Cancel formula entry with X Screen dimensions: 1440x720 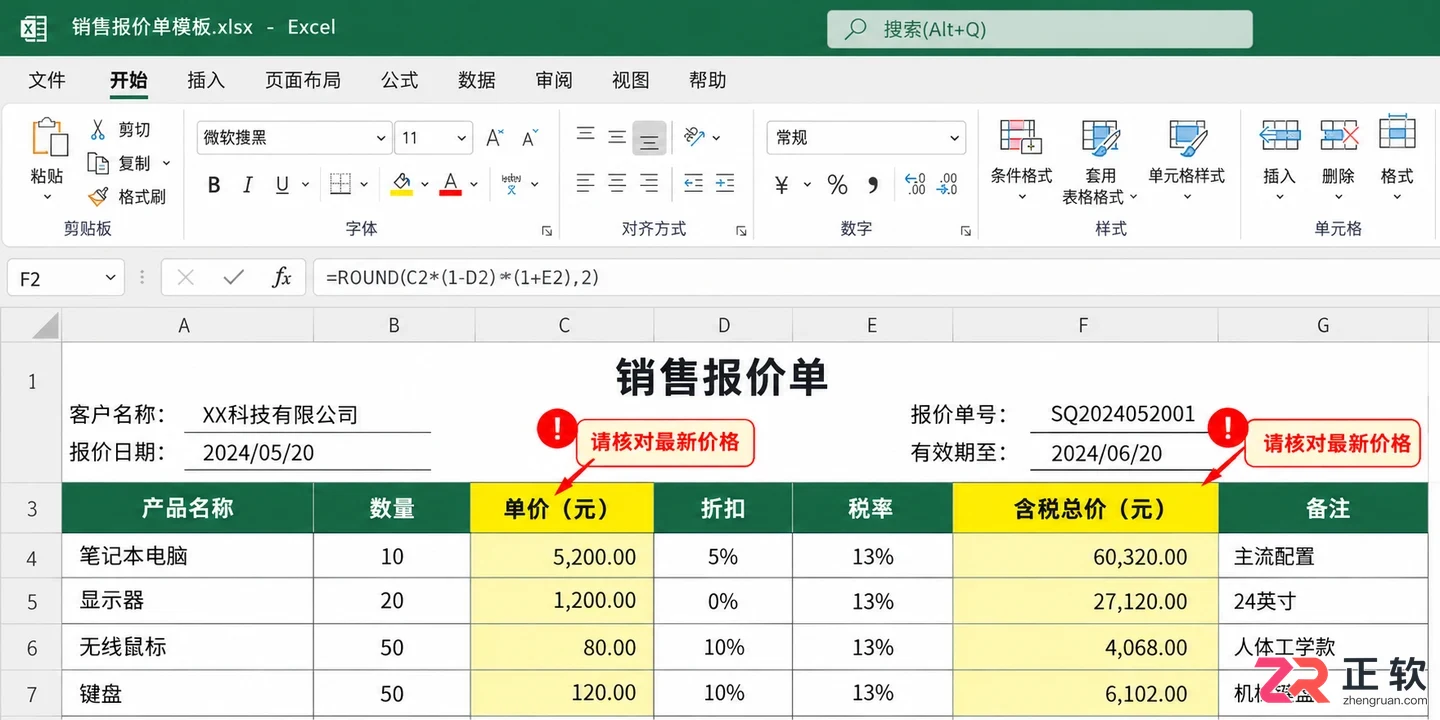pyautogui.click(x=185, y=277)
